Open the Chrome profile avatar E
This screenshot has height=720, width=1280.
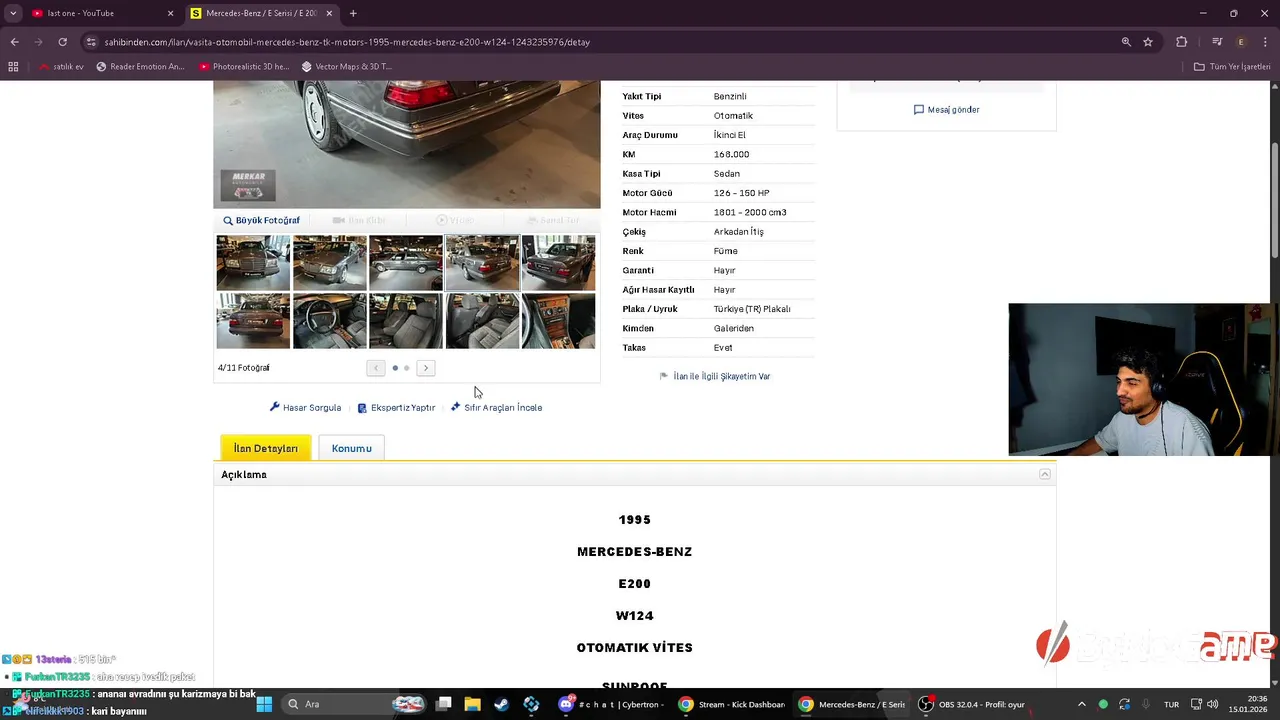pos(1241,42)
